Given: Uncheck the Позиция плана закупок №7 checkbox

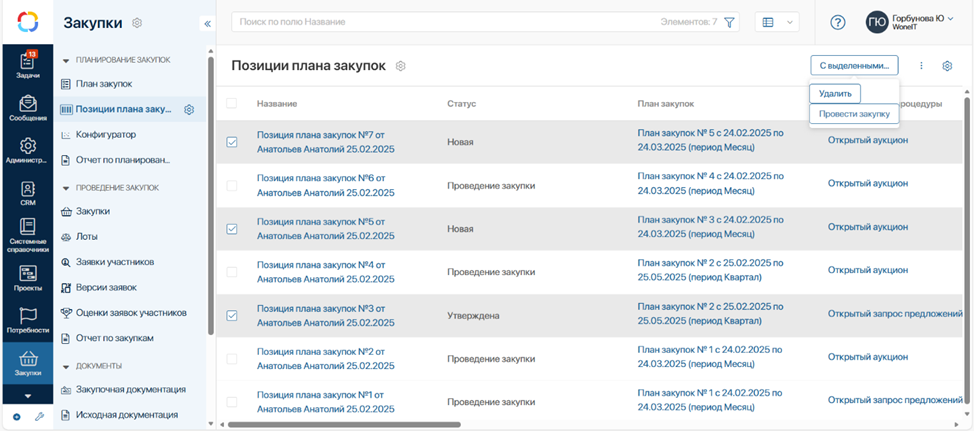Looking at the screenshot, I should pyautogui.click(x=232, y=142).
